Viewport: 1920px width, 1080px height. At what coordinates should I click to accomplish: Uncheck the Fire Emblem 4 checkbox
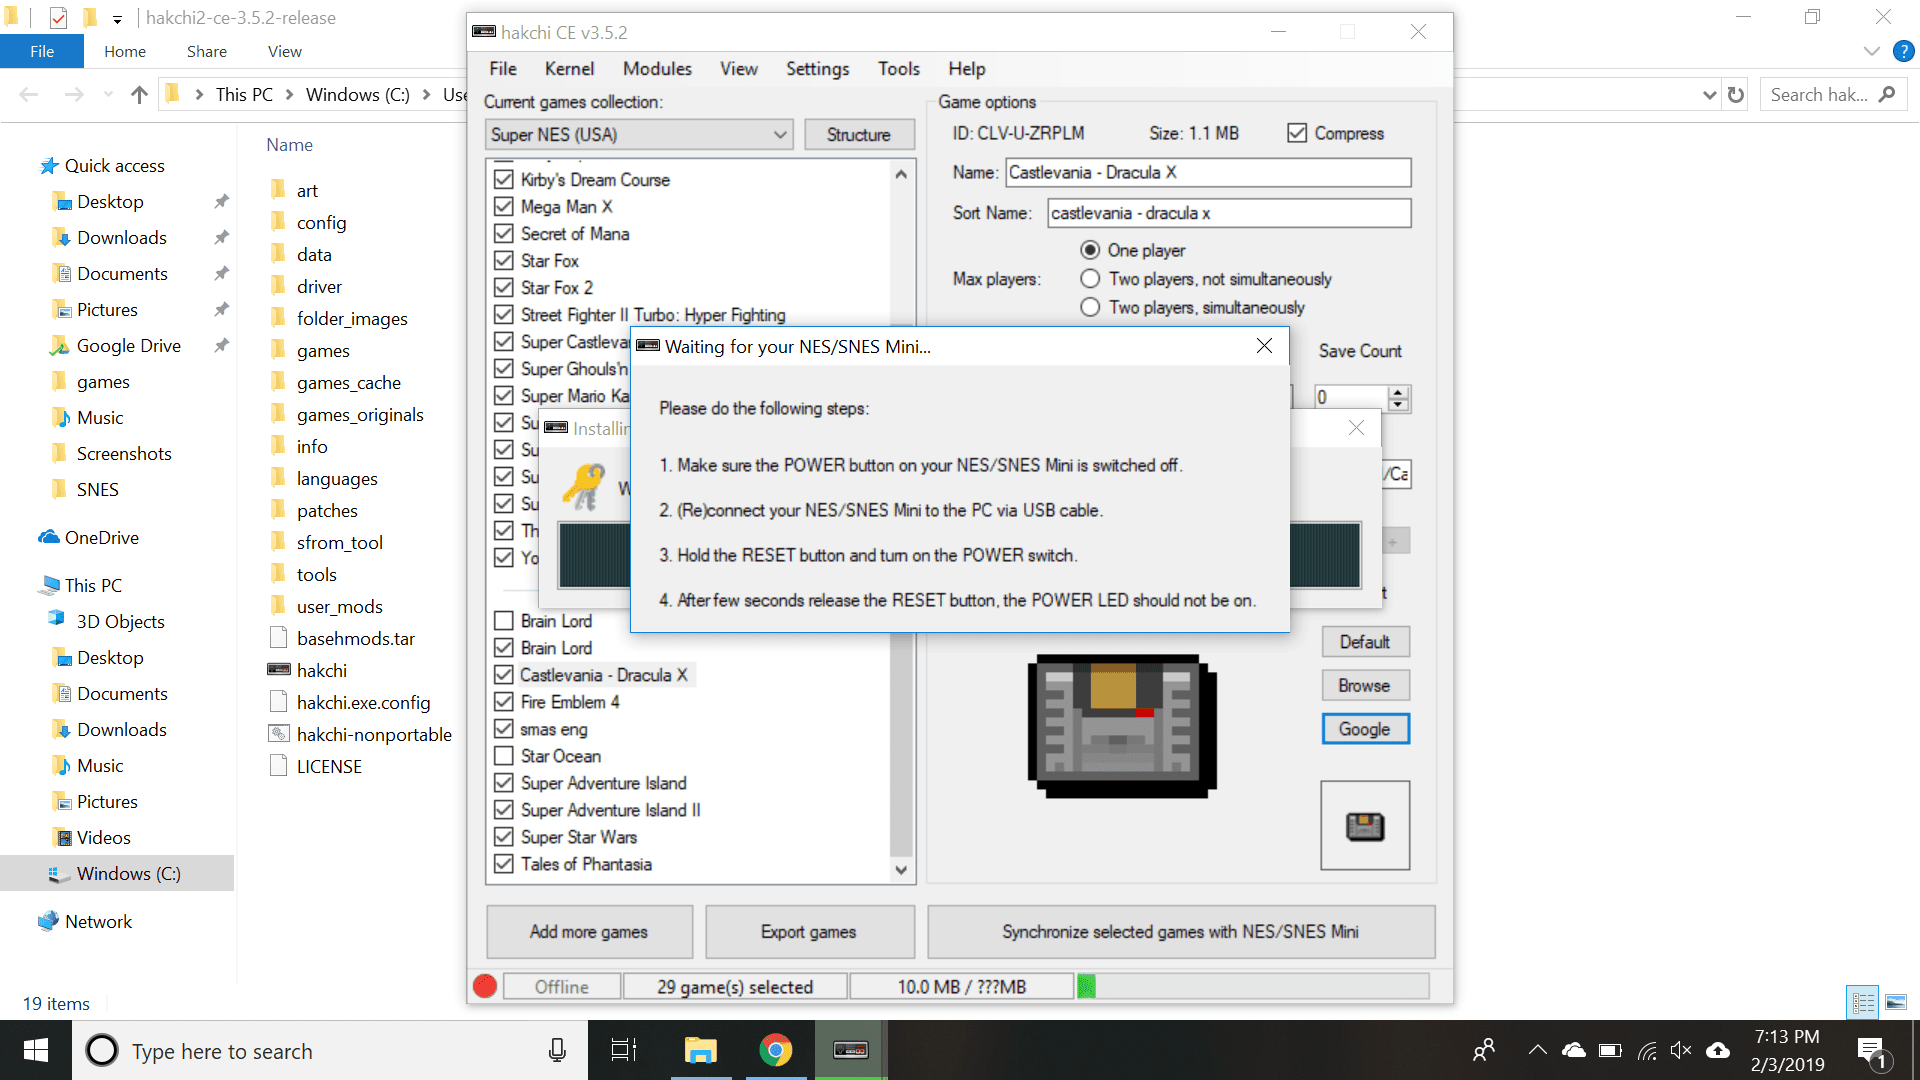pyautogui.click(x=504, y=702)
